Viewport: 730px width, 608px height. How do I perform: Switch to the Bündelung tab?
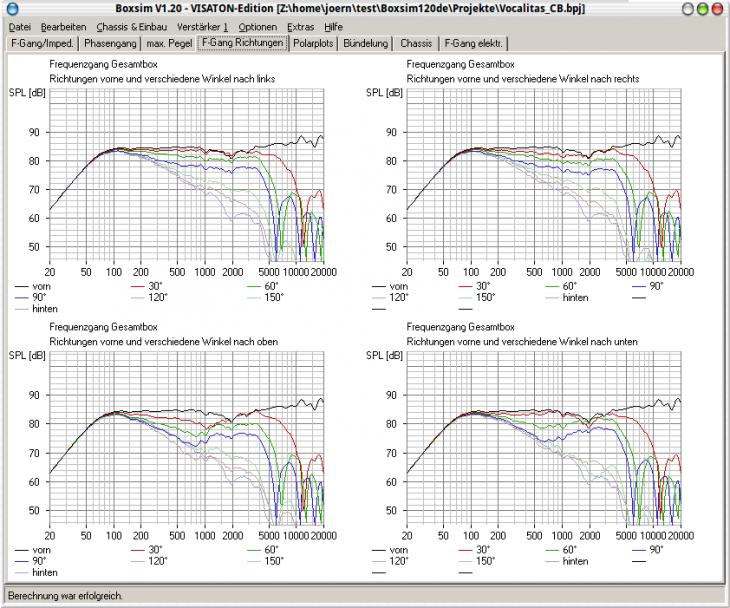pos(365,43)
